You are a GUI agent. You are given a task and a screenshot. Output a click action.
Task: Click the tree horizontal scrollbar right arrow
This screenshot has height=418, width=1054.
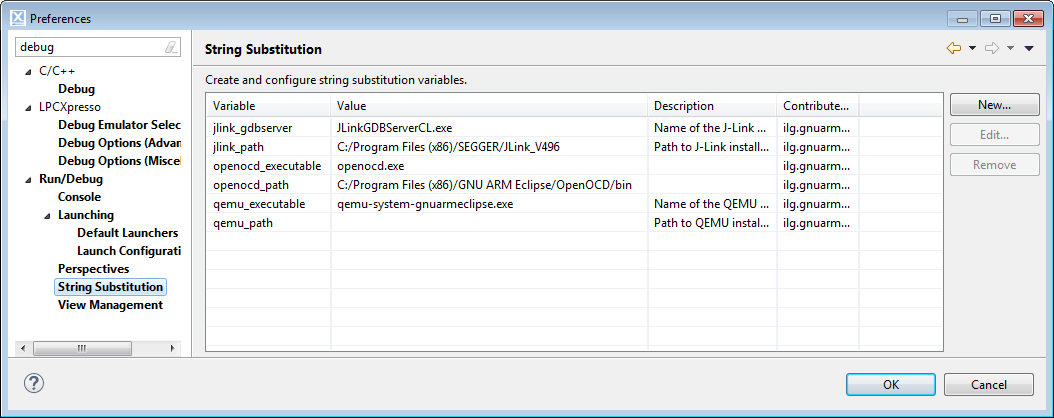172,348
